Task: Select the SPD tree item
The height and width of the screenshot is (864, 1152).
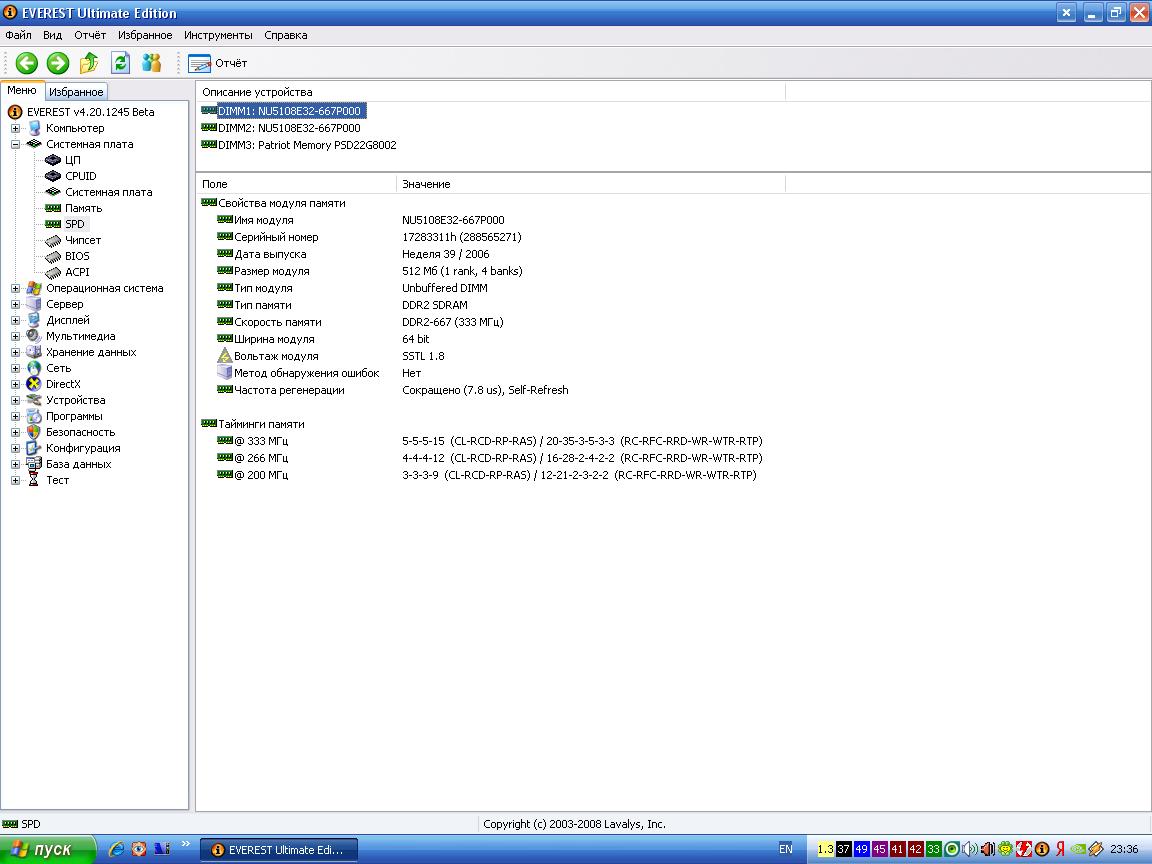Action: point(75,224)
